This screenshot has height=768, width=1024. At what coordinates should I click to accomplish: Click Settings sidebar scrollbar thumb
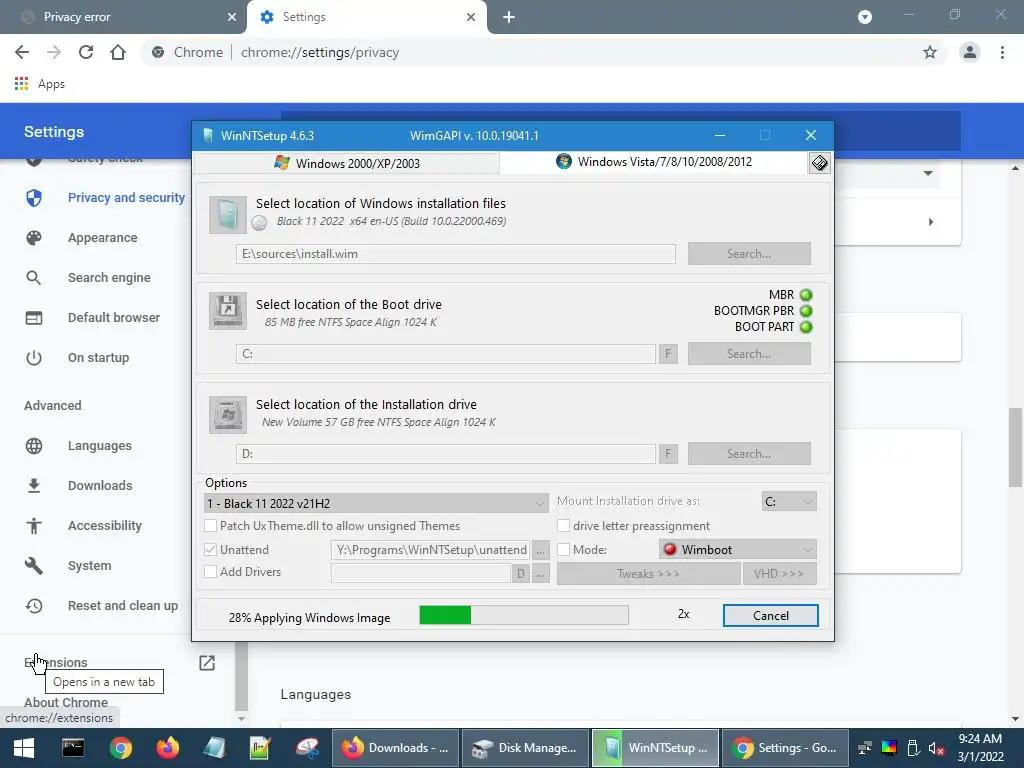[x=241, y=676]
